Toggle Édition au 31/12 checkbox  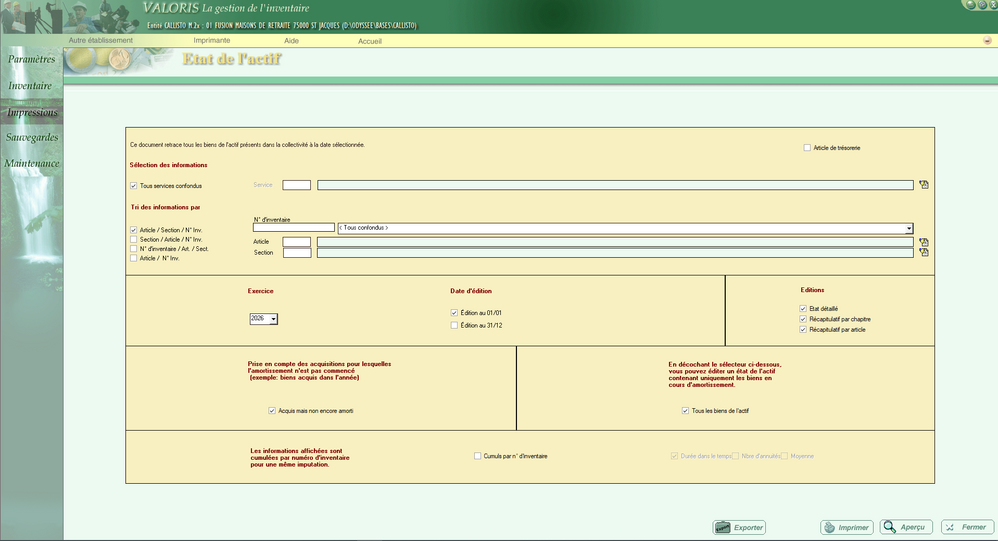tap(455, 325)
